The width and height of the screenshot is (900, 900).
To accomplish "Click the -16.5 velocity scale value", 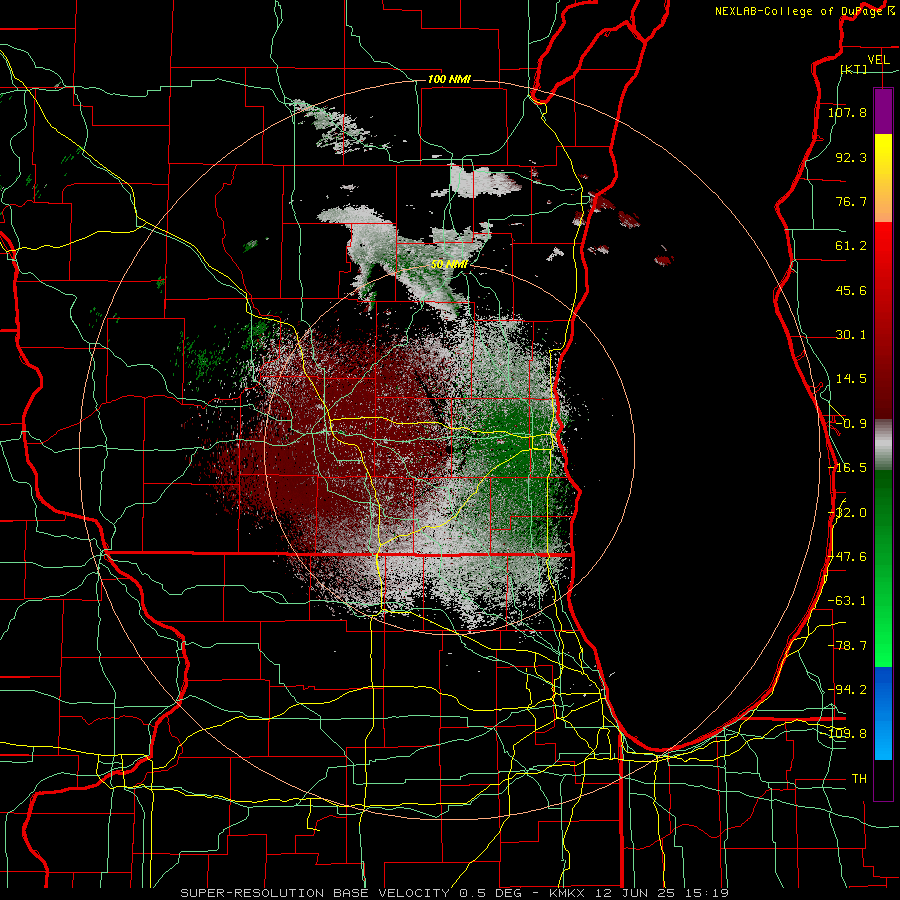I will [x=847, y=468].
